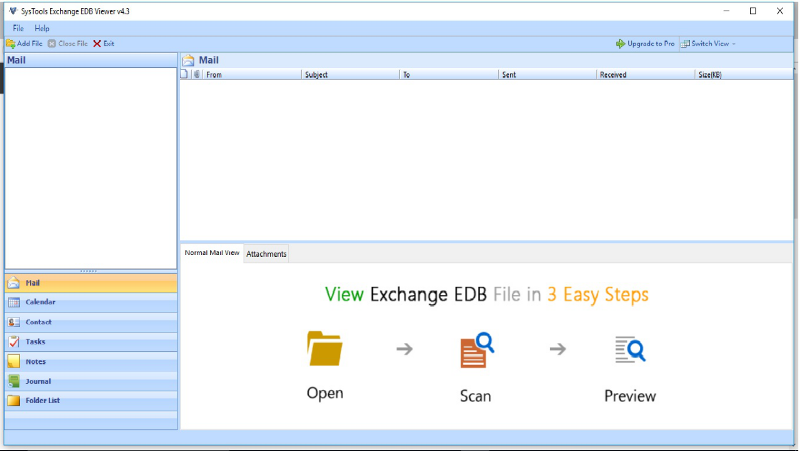Click the Mail envelope icon in the list header
The height and width of the screenshot is (451, 800).
point(188,60)
